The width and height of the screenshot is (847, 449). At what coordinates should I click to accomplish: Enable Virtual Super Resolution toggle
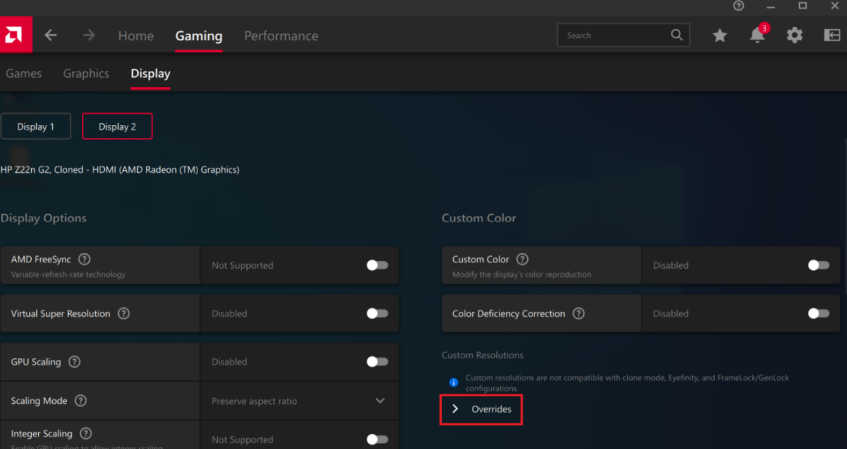coord(377,313)
